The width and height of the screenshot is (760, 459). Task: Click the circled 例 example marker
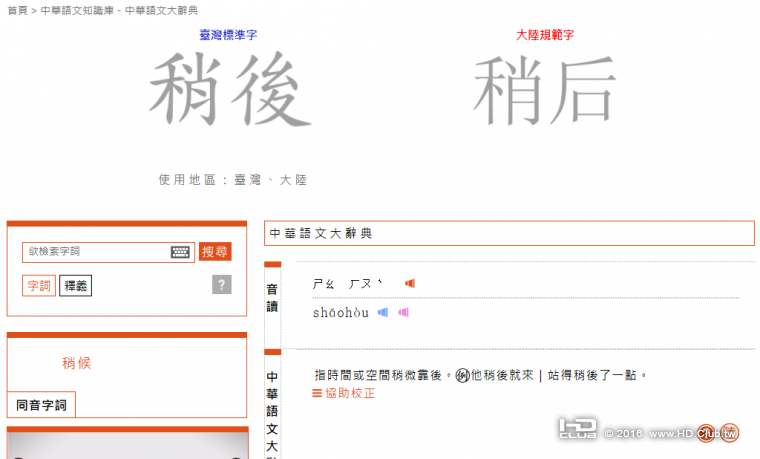(x=463, y=376)
